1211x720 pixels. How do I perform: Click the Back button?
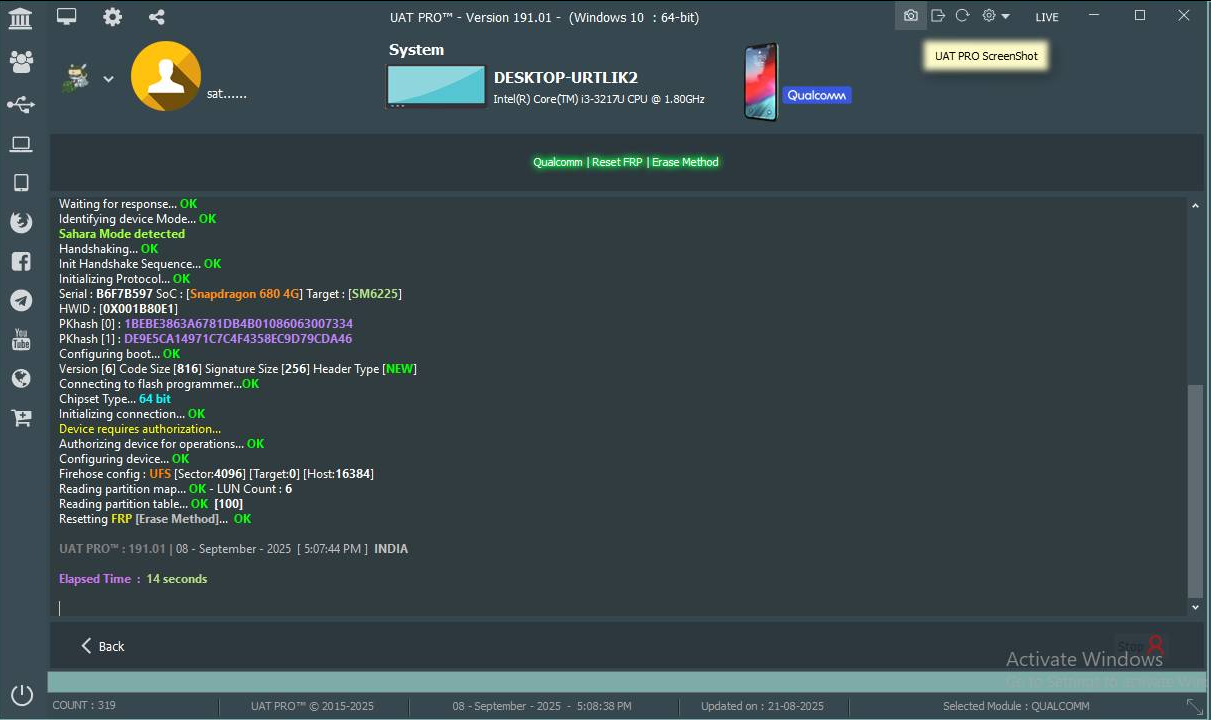tap(103, 646)
